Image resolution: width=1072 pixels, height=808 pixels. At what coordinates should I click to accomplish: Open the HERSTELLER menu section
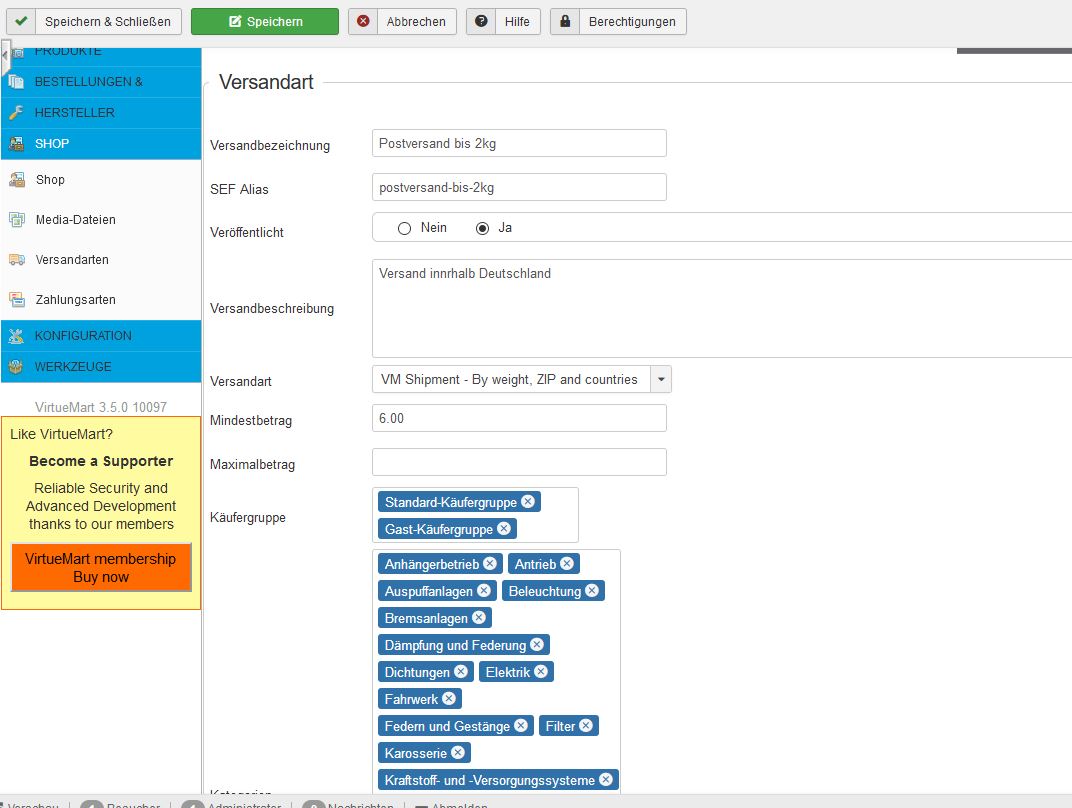[x=74, y=113]
